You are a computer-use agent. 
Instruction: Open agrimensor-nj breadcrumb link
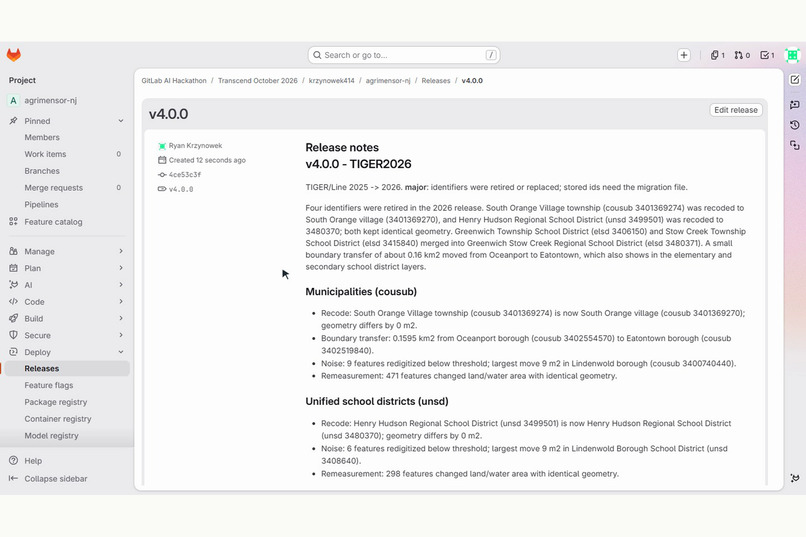point(388,81)
